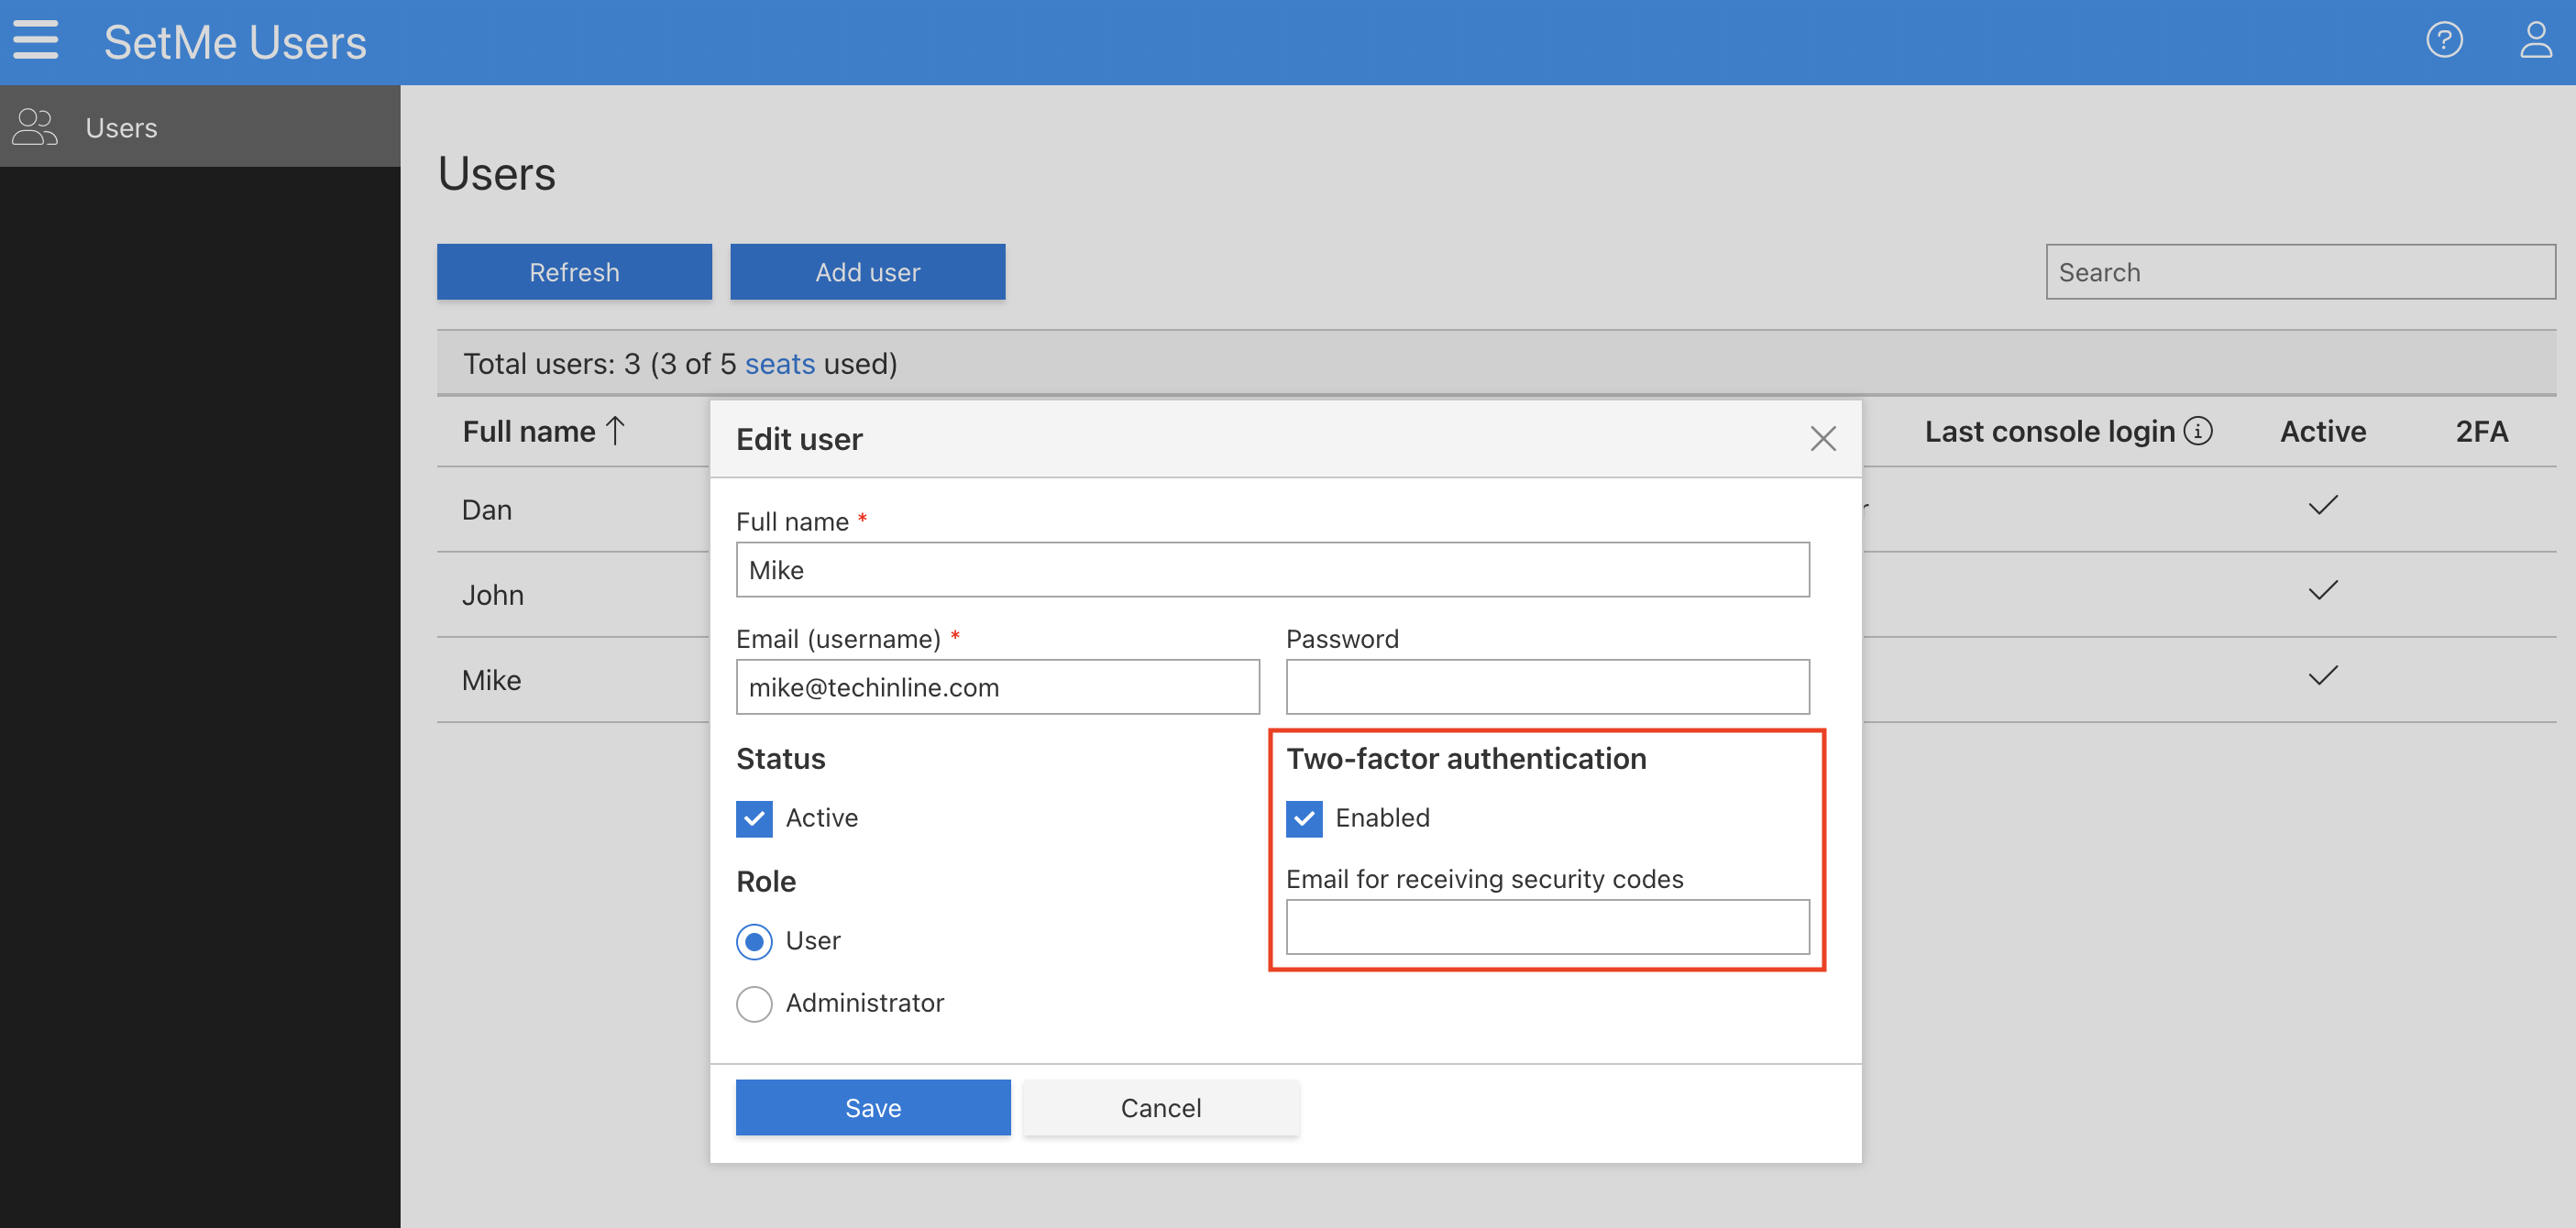Viewport: 2576px width, 1228px height.
Task: Select the User role radio button
Action: (x=754, y=941)
